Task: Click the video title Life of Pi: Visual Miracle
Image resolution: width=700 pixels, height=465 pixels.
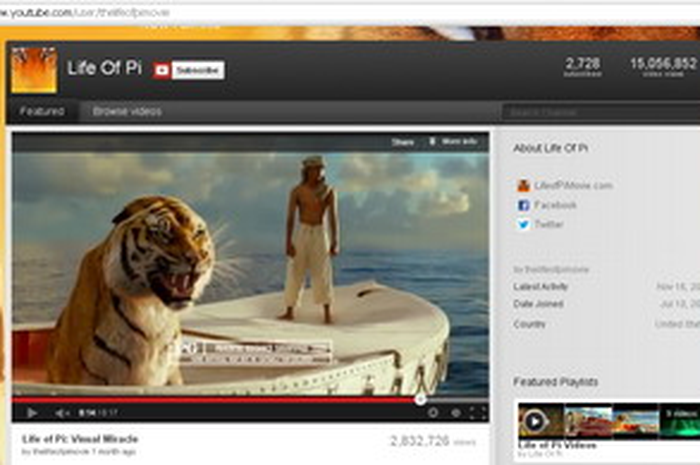Action: click(x=80, y=439)
